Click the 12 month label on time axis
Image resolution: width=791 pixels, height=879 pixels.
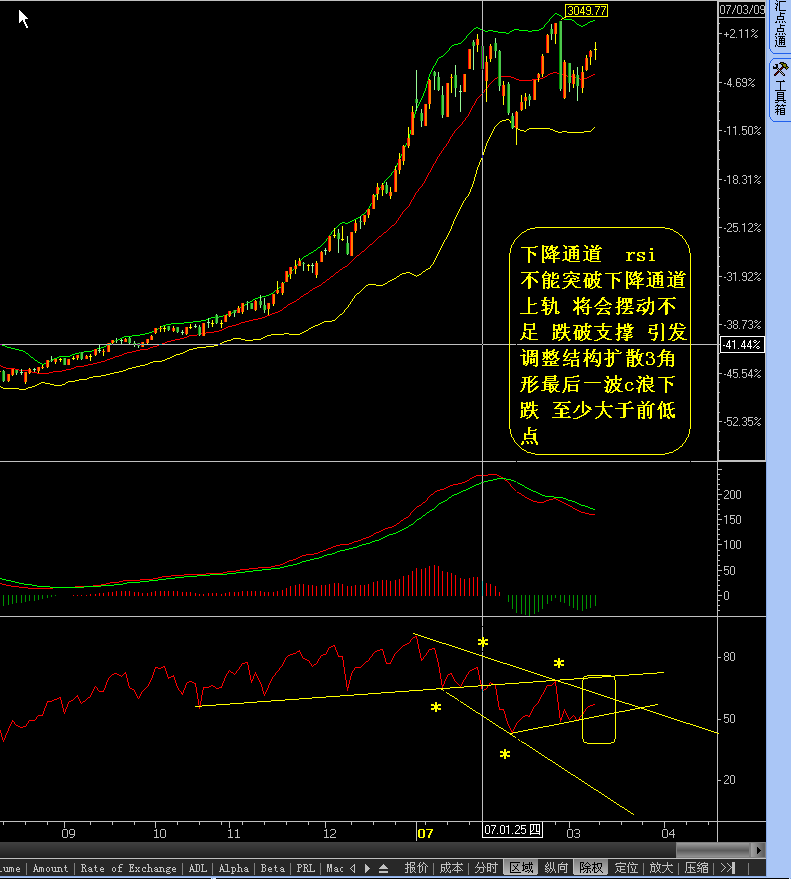(330, 834)
